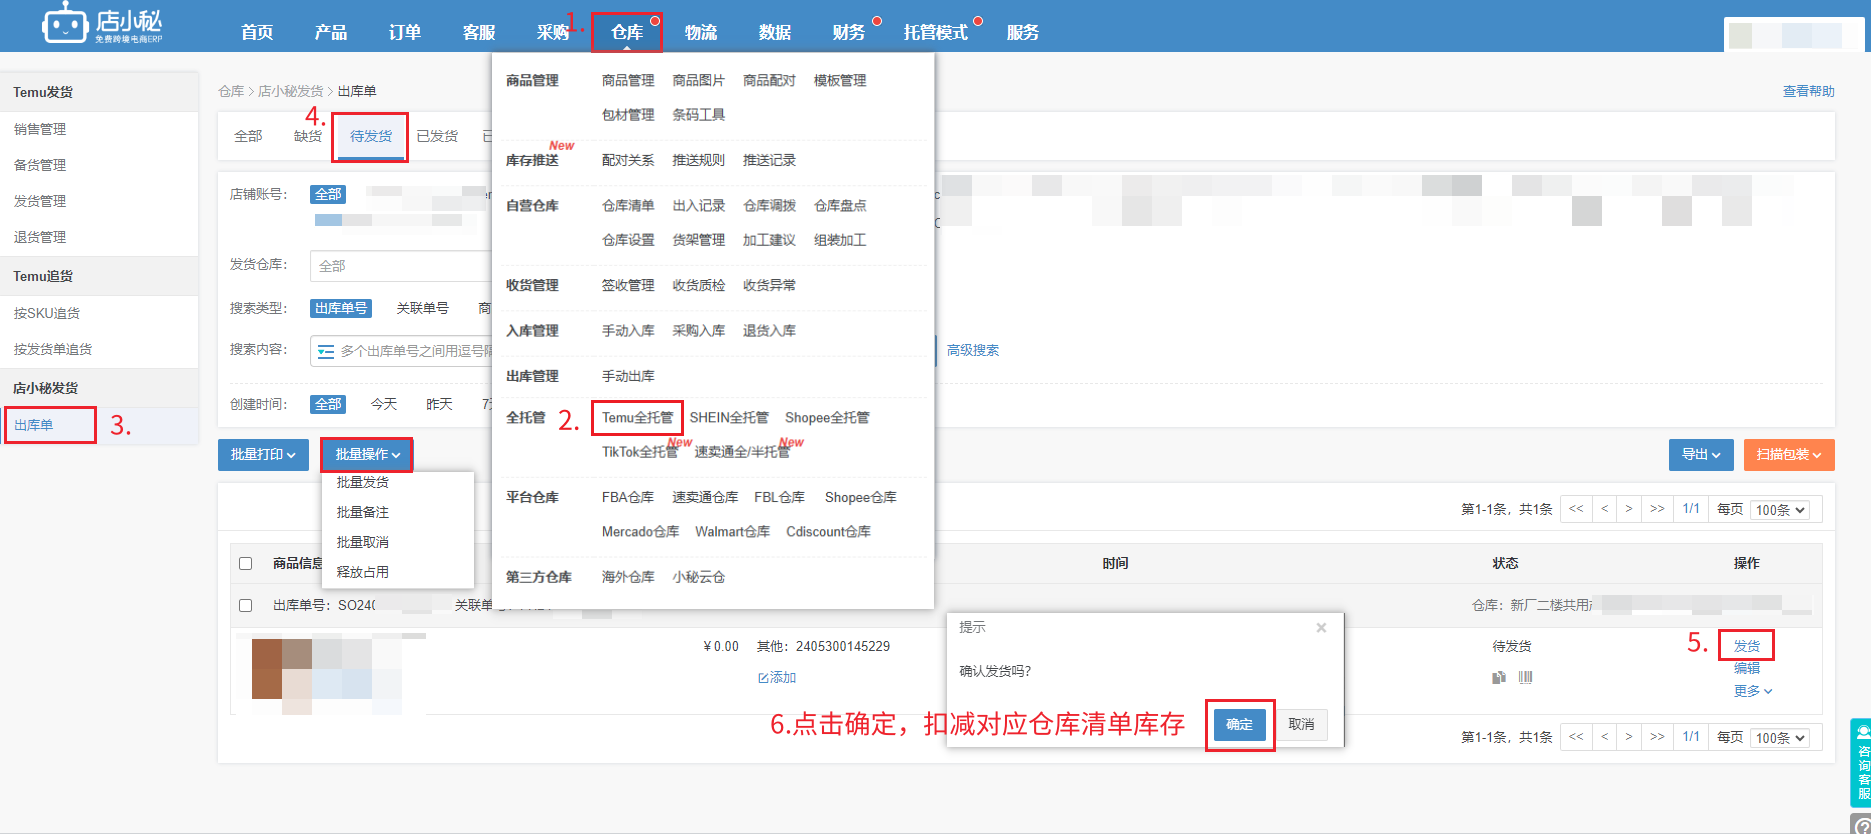Click 店小秘发货 in the breadcrumb

(x=290, y=91)
